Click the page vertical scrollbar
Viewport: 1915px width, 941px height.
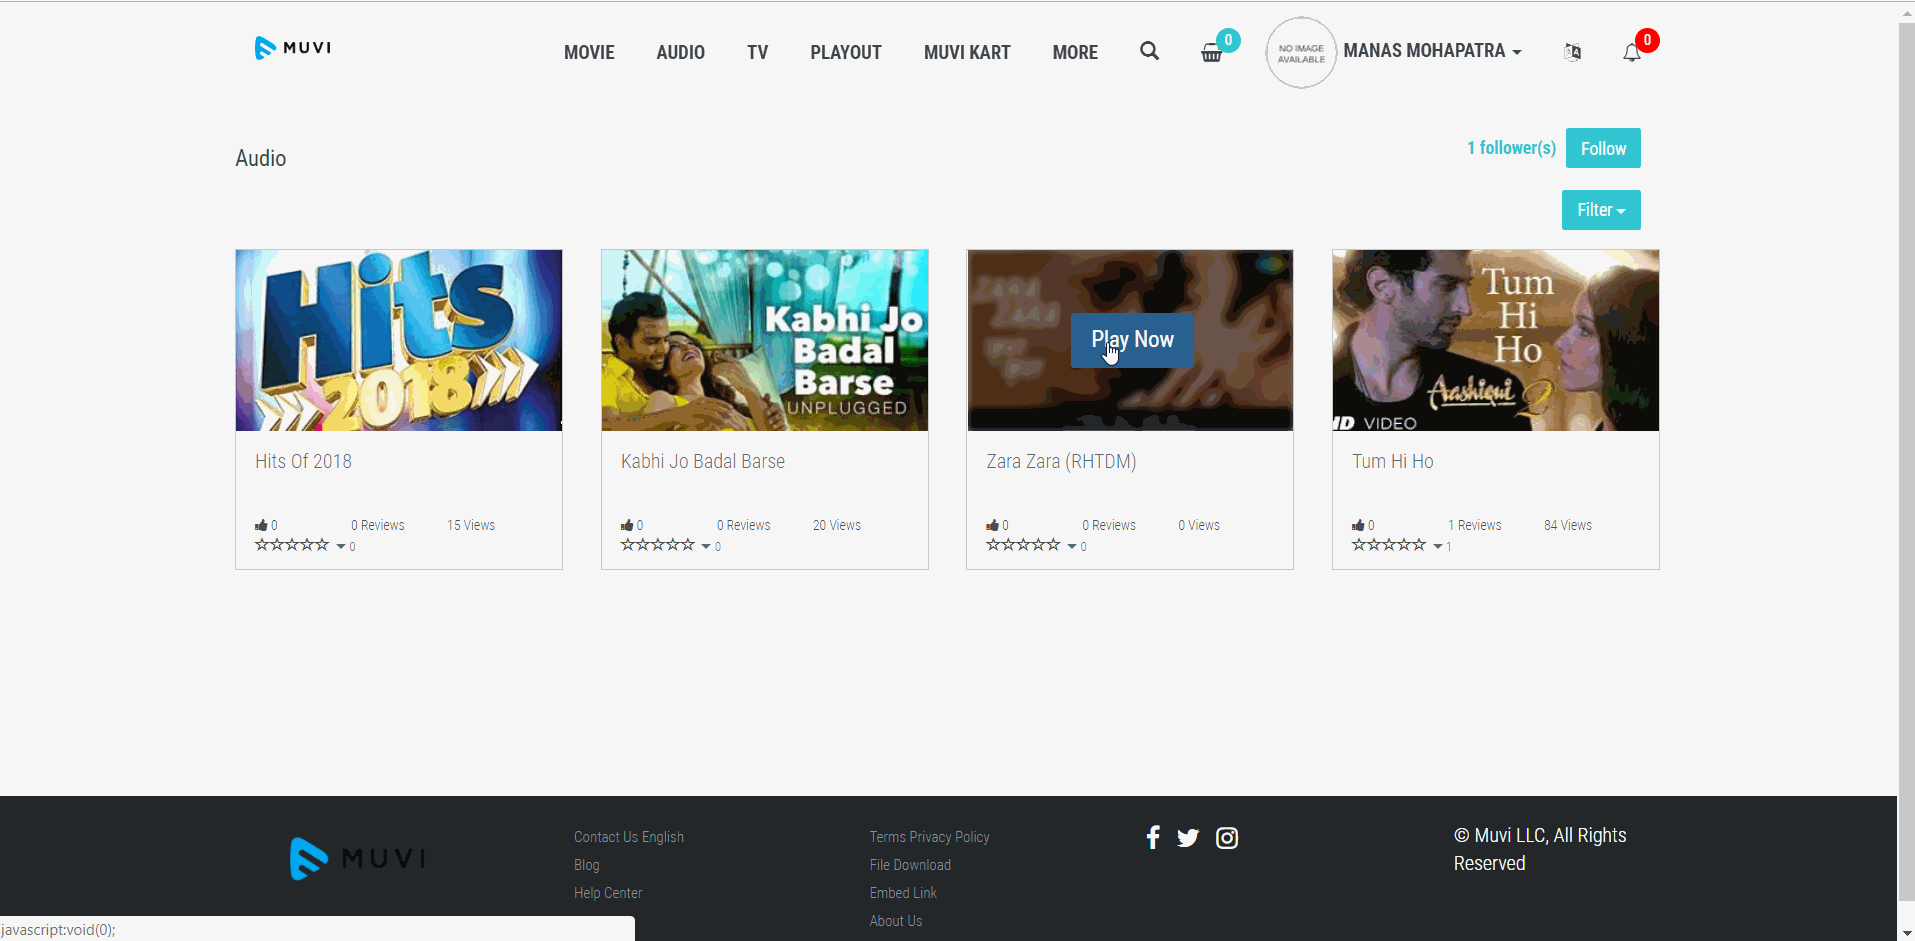[x=1906, y=462]
